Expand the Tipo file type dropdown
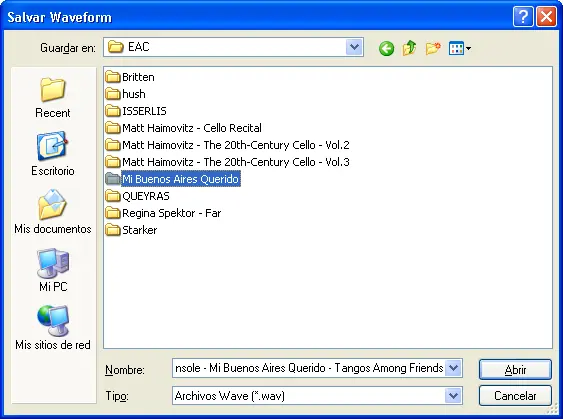This screenshot has height=419, width=563. (x=453, y=396)
